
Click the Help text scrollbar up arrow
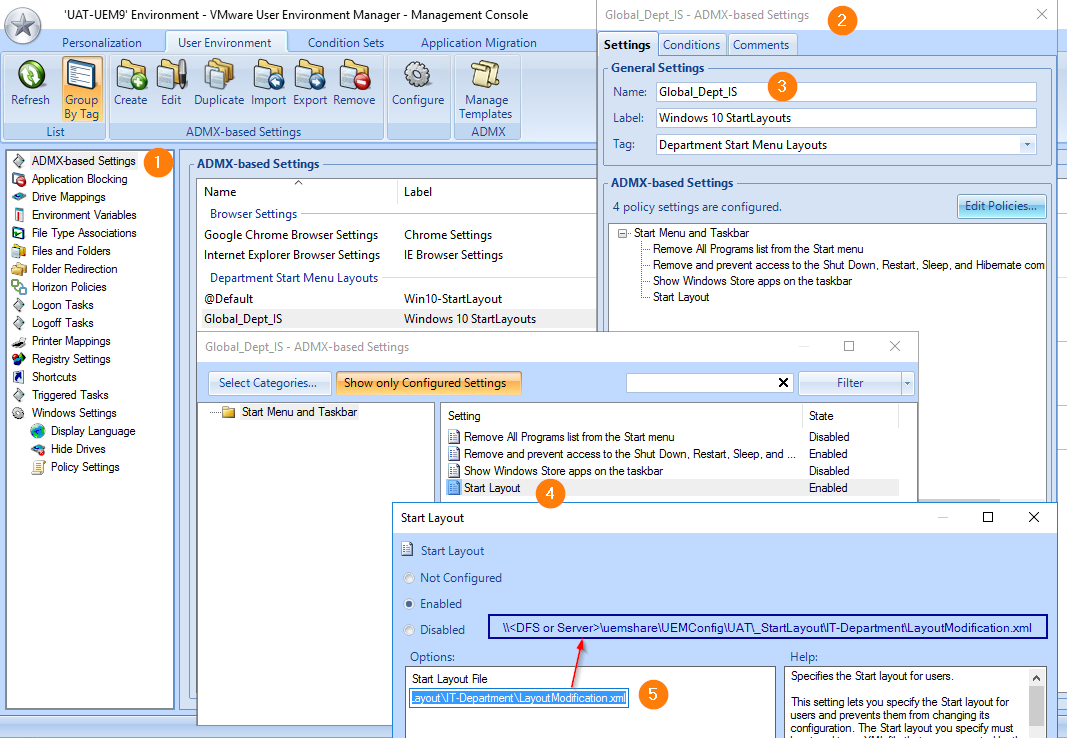1036,677
